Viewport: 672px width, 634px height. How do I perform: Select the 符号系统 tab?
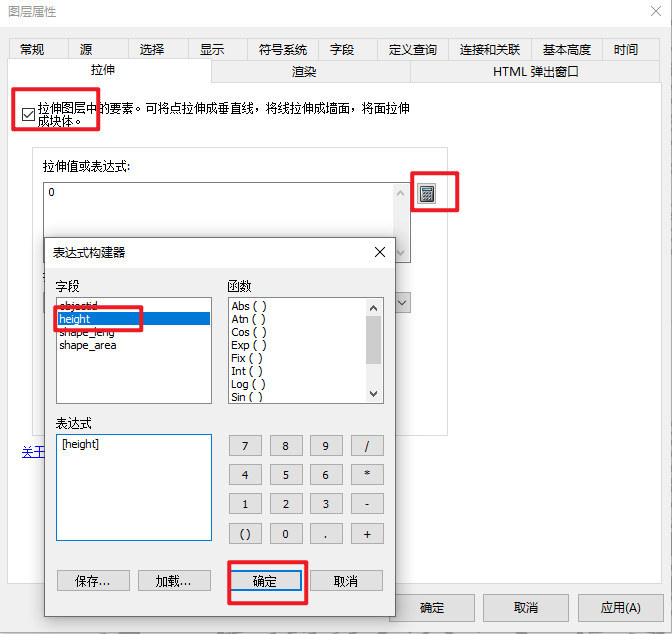tap(282, 49)
